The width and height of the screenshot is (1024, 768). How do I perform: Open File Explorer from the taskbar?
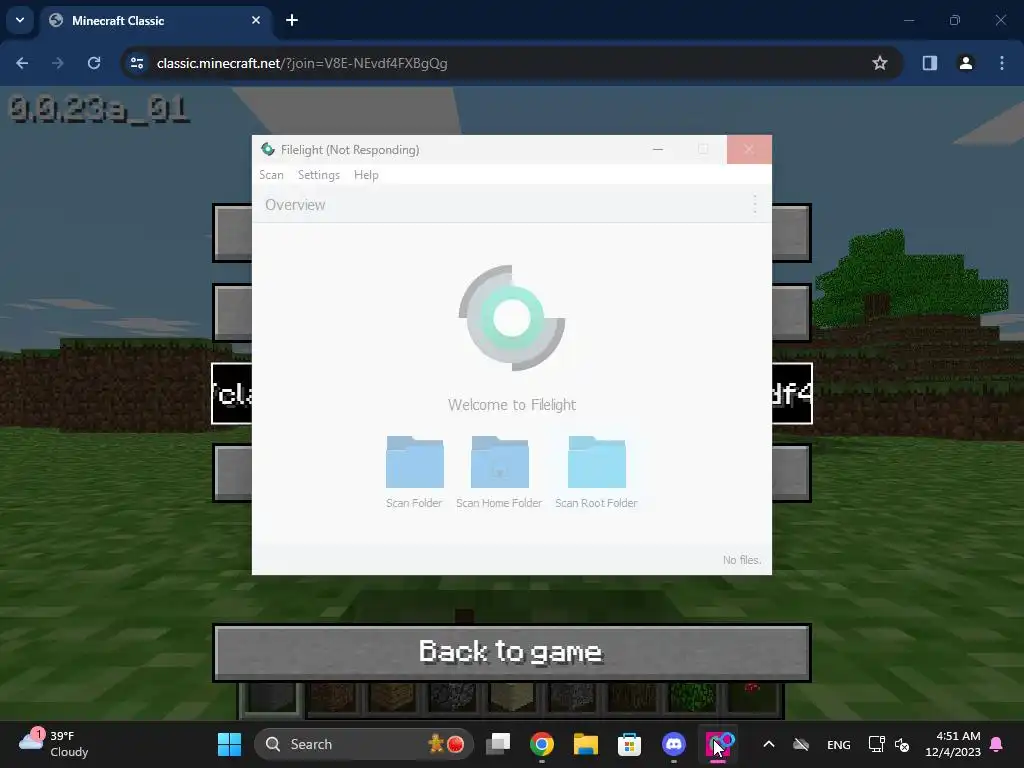(586, 744)
